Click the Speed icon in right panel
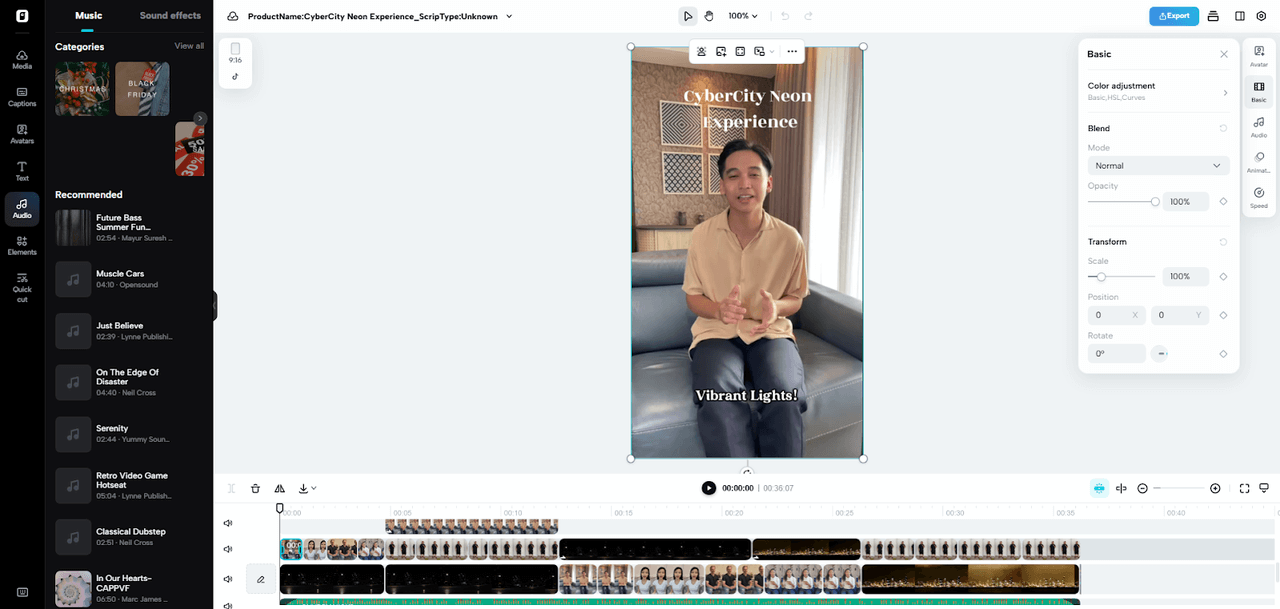The height and width of the screenshot is (609, 1280). click(x=1258, y=197)
